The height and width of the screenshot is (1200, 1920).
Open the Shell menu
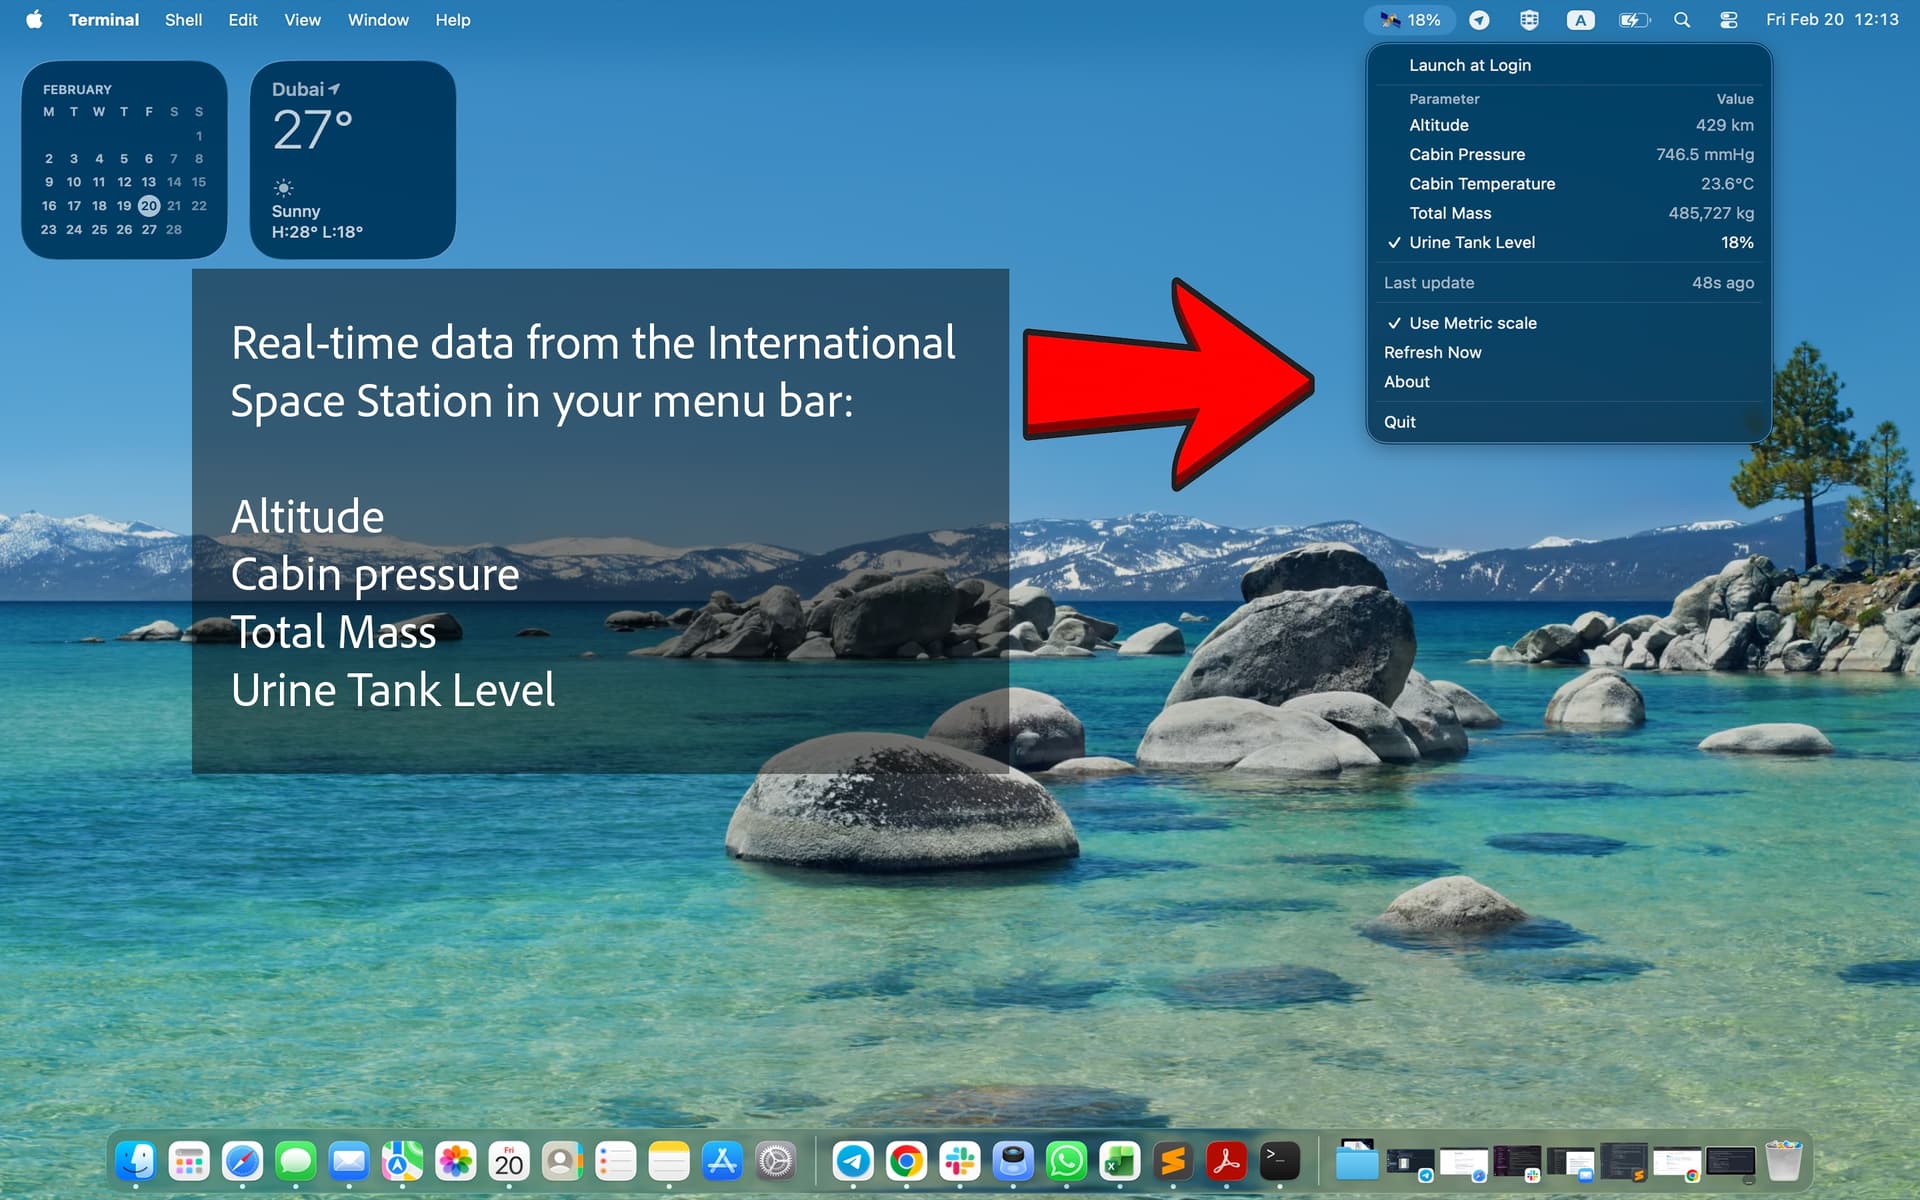pyautogui.click(x=183, y=20)
